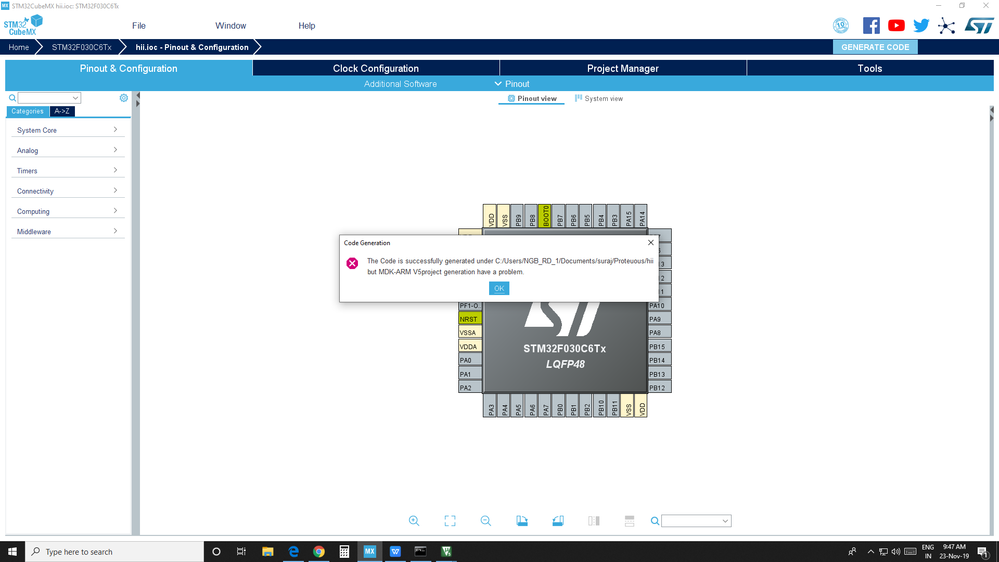Click the BOOT0 pin on chip
Viewport: 999px width, 562px height.
point(545,216)
